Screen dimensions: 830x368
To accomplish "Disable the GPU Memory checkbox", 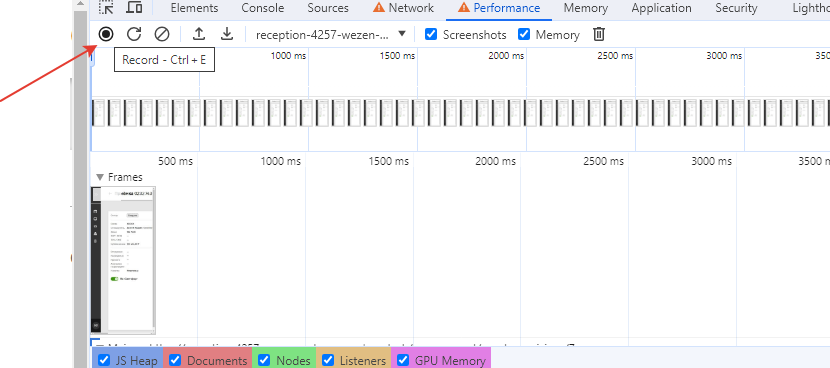I will [403, 360].
